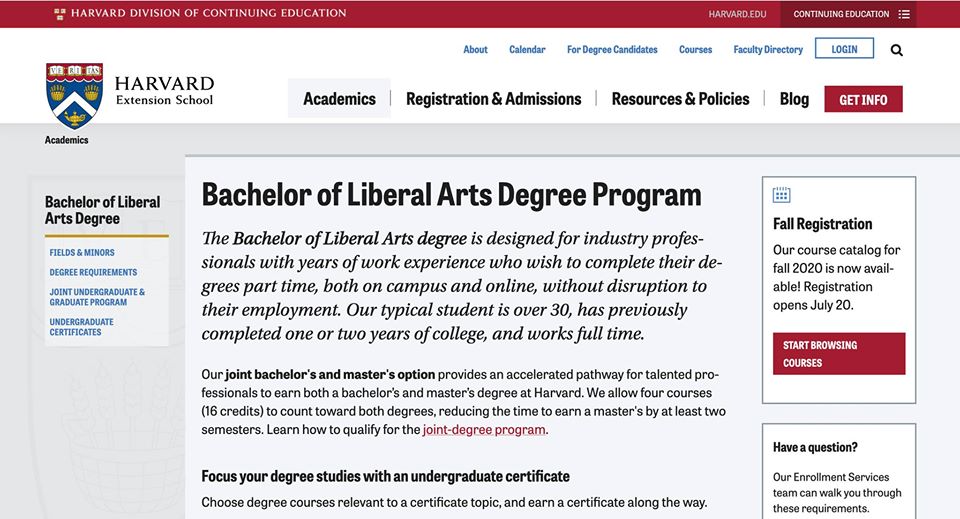Open the Resources & Policies menu

click(x=680, y=99)
